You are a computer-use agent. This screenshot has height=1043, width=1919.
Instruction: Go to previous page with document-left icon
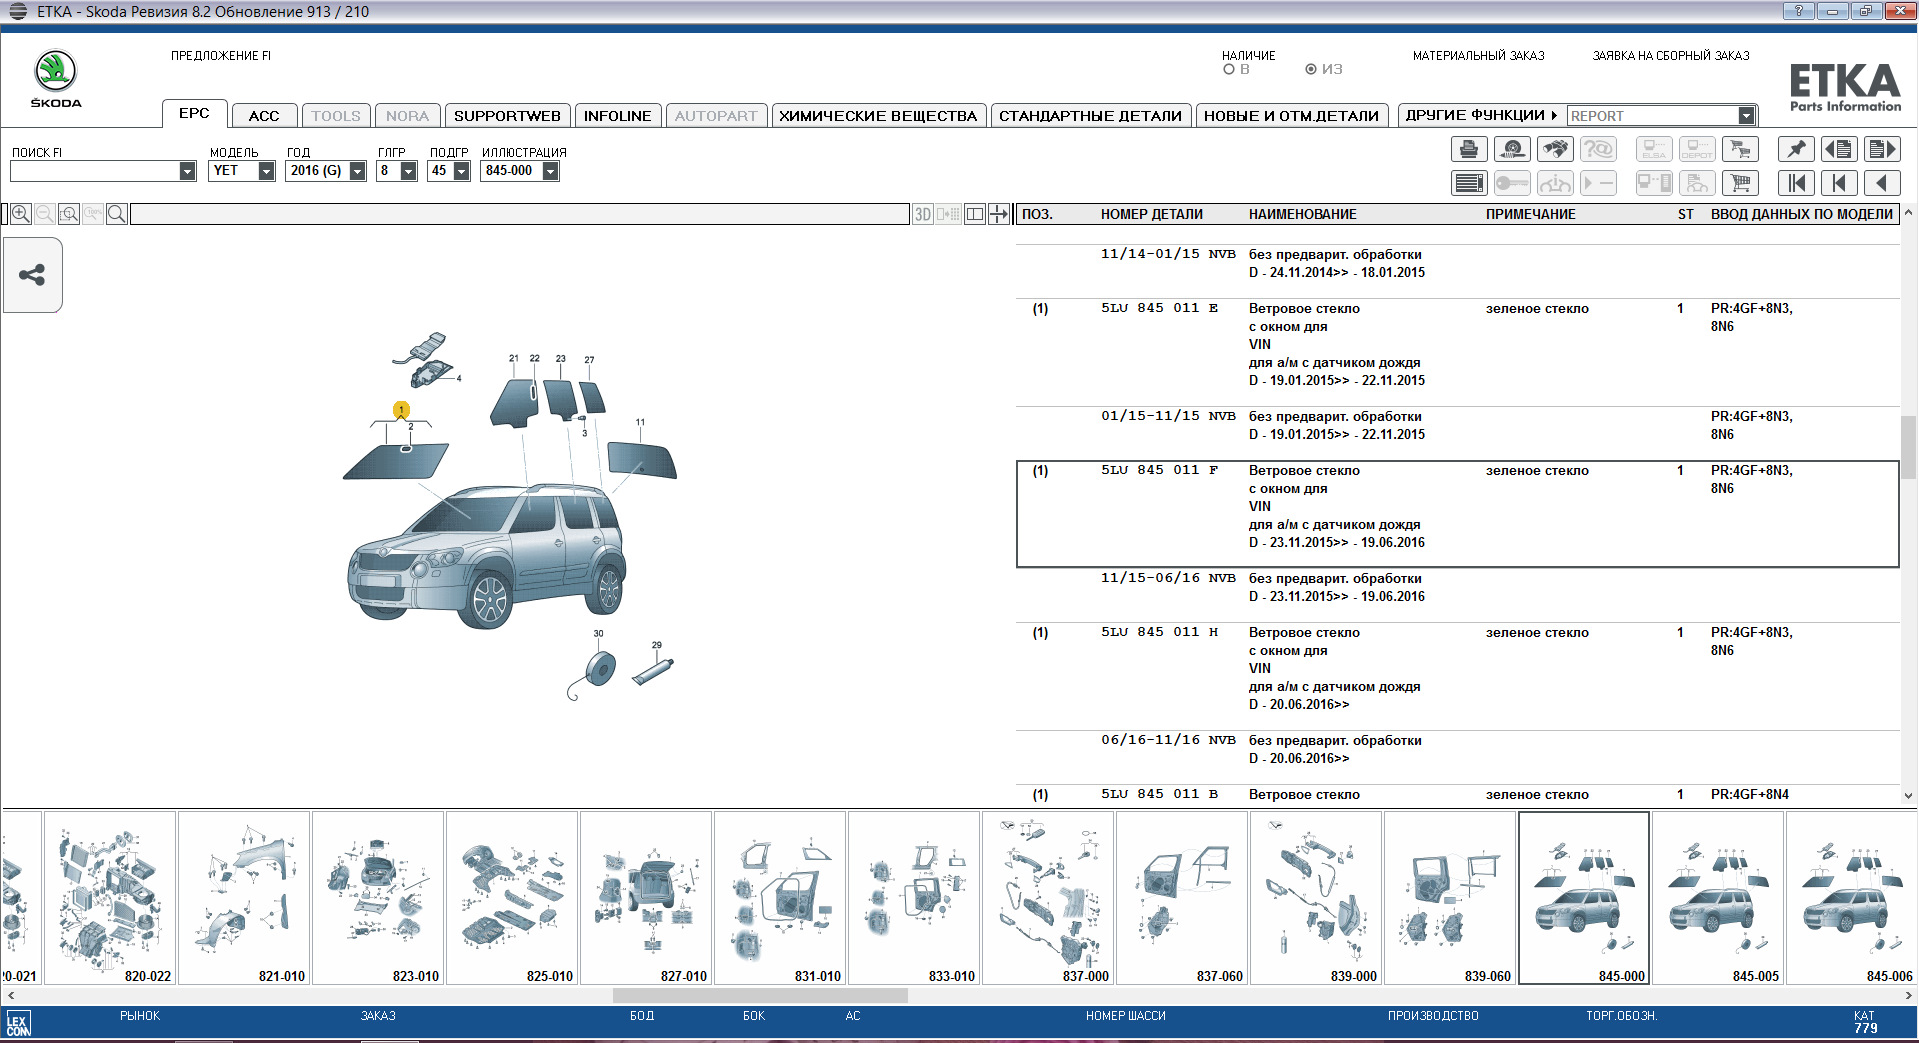1839,150
